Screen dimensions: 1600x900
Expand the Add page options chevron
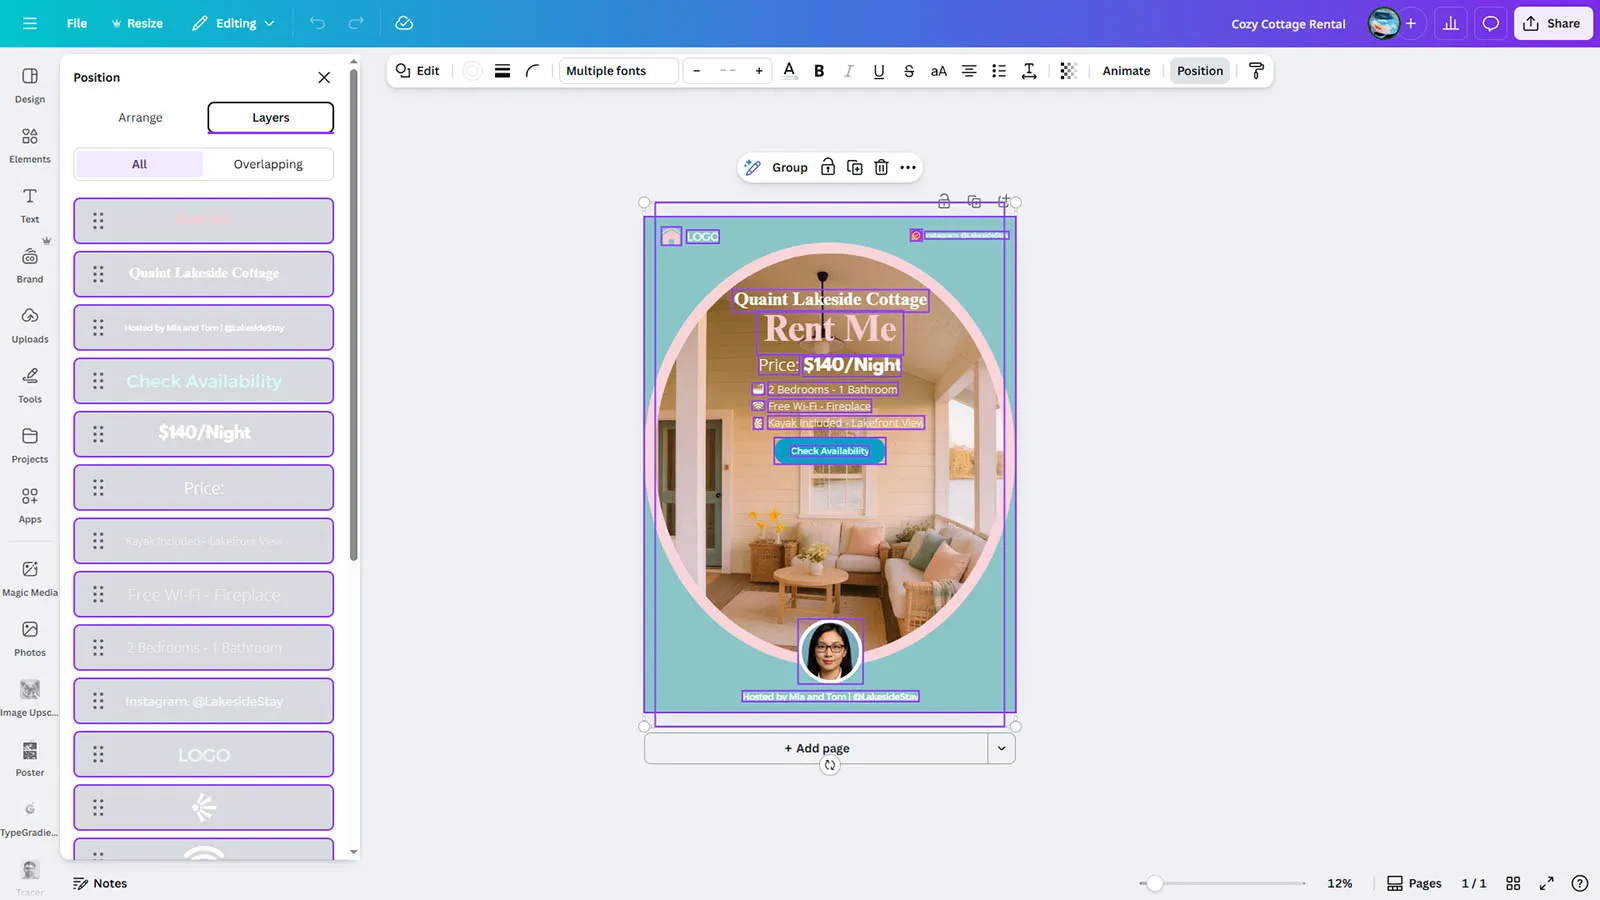click(1001, 748)
